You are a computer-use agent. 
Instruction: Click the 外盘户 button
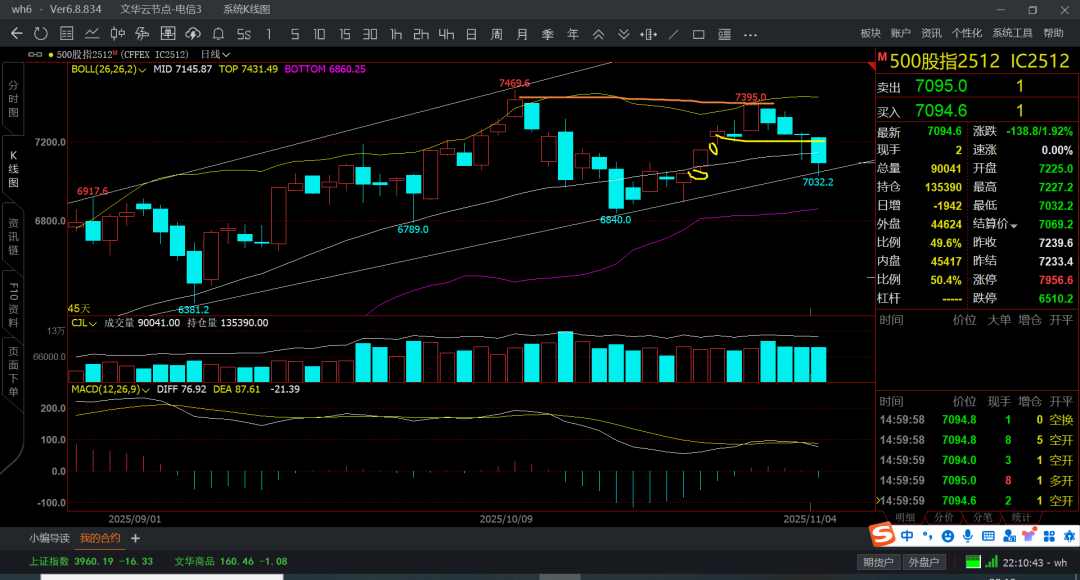pos(922,562)
